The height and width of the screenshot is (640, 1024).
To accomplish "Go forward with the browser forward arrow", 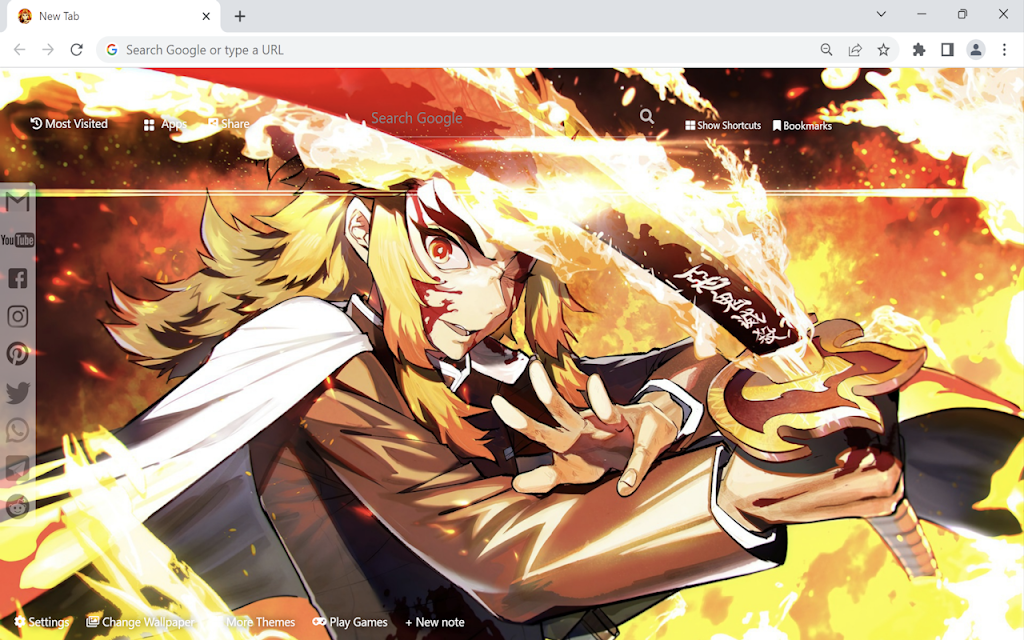I will tap(48, 50).
